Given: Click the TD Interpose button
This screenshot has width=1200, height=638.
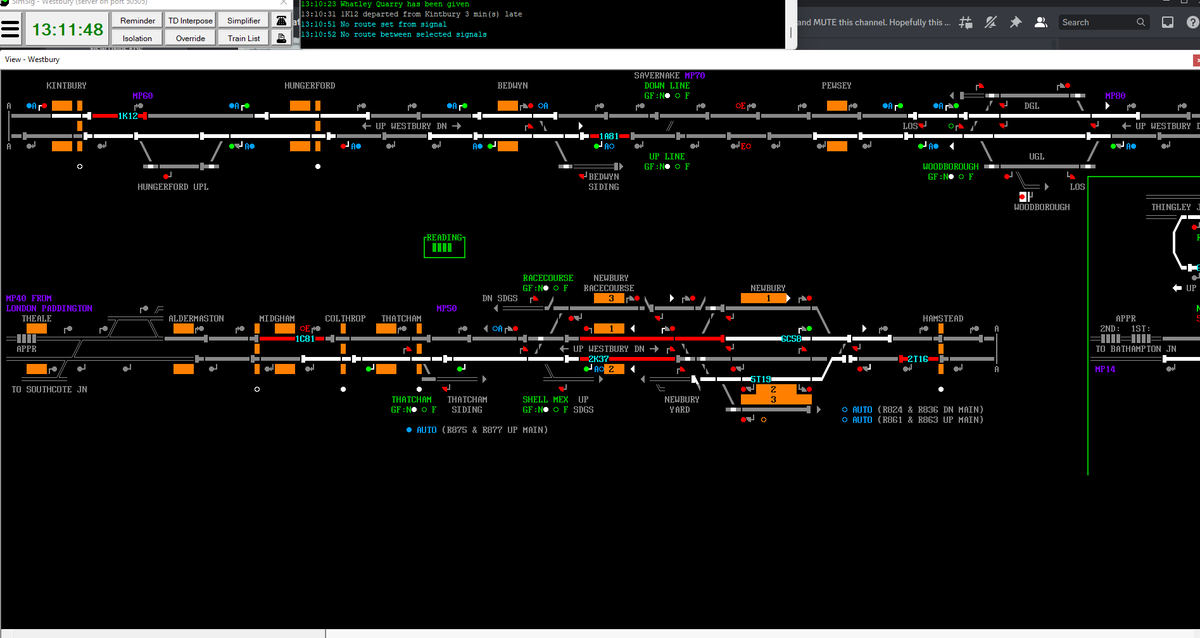Looking at the screenshot, I should [190, 21].
